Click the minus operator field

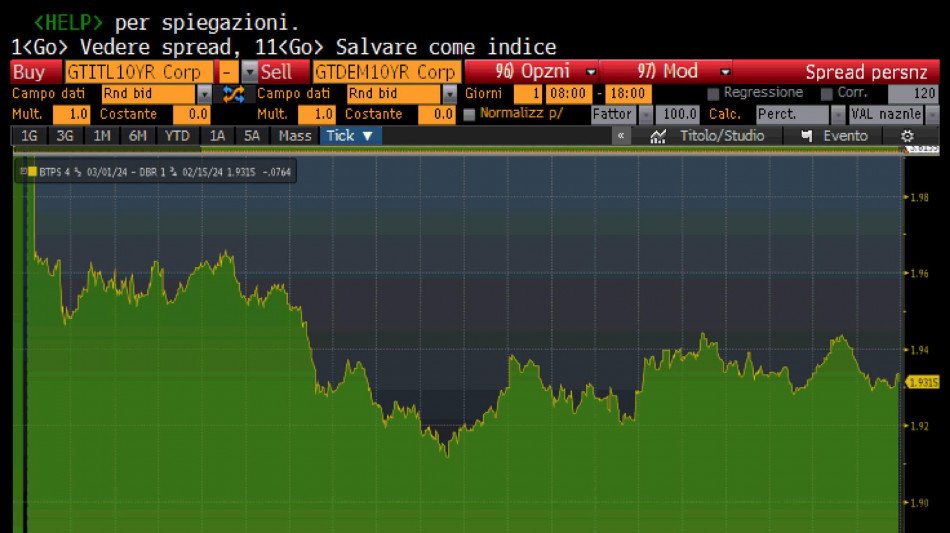pos(228,72)
